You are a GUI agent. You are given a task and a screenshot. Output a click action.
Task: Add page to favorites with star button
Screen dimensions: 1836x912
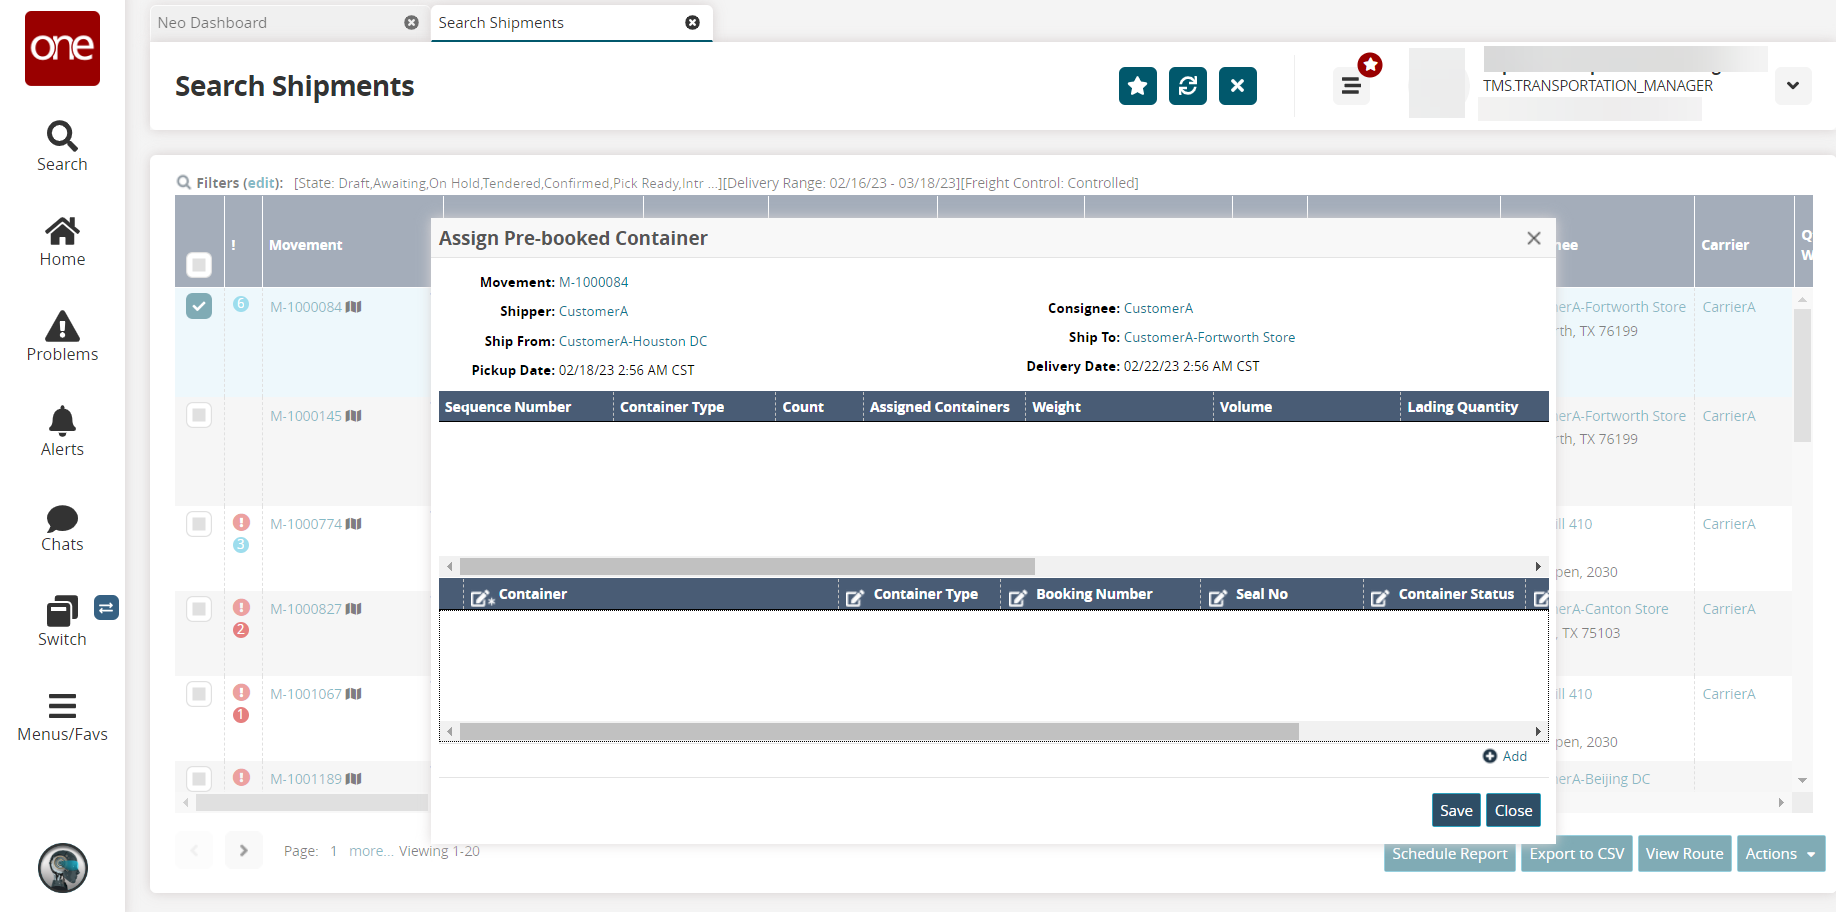click(1138, 86)
